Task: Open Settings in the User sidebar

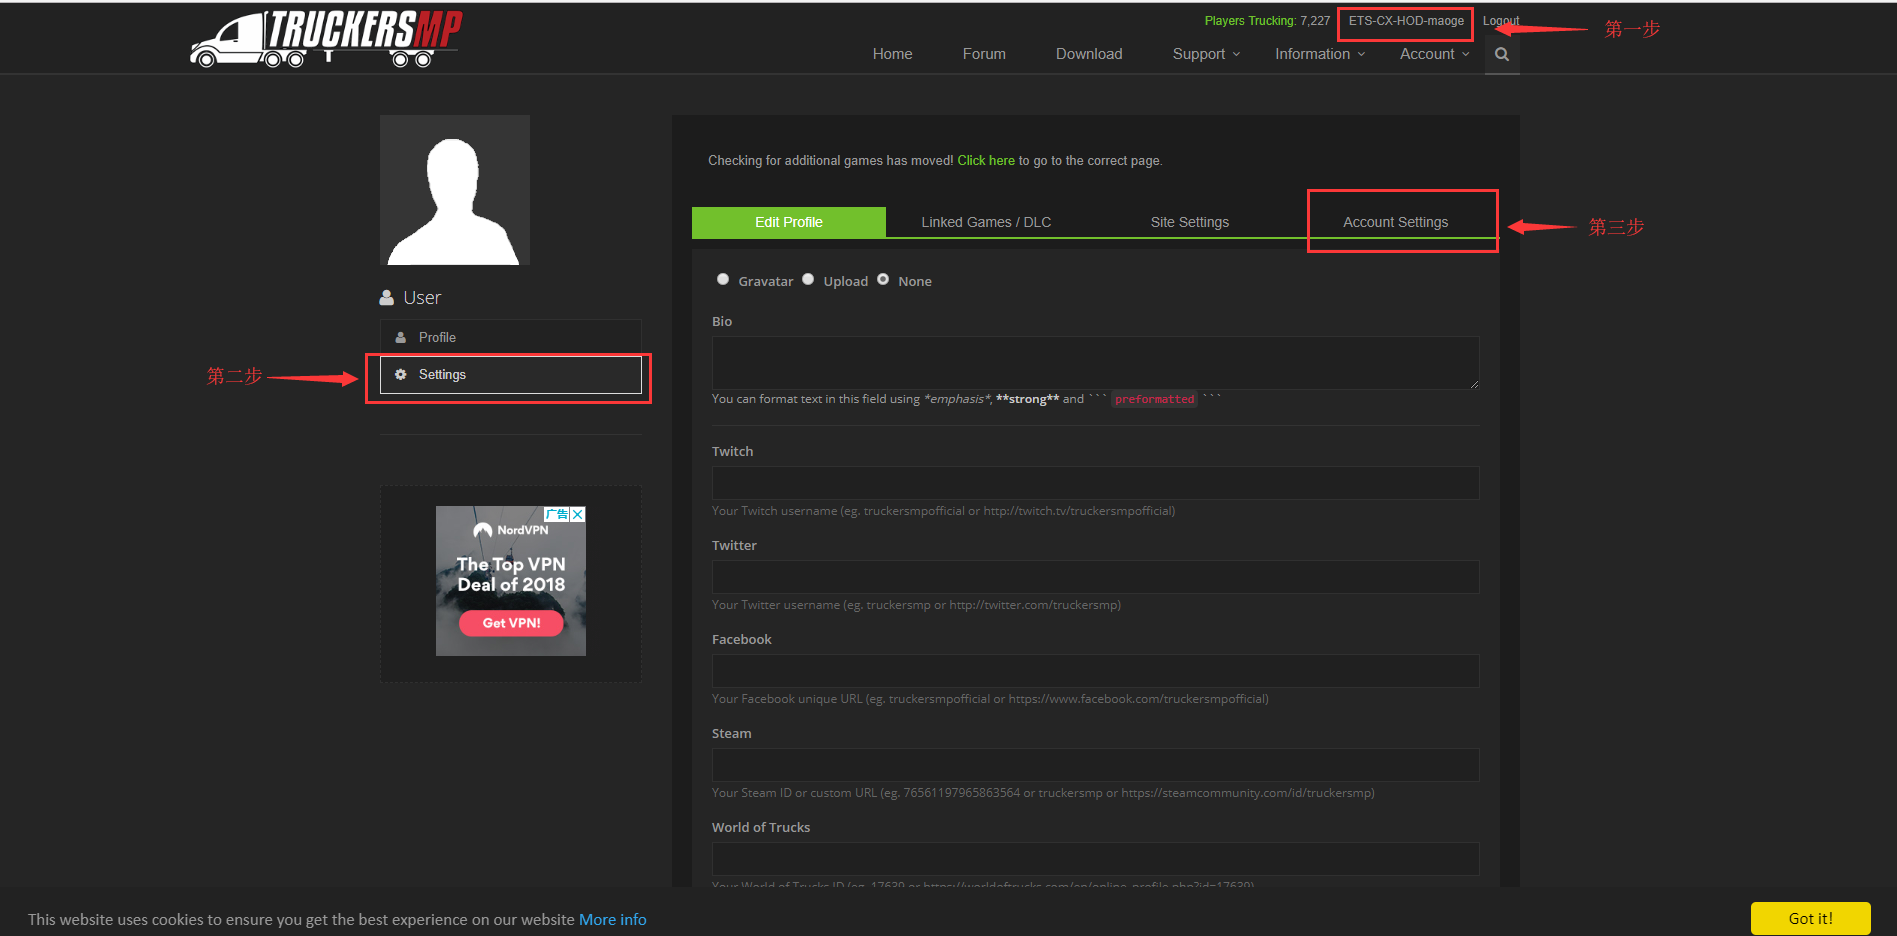Action: pyautogui.click(x=511, y=375)
